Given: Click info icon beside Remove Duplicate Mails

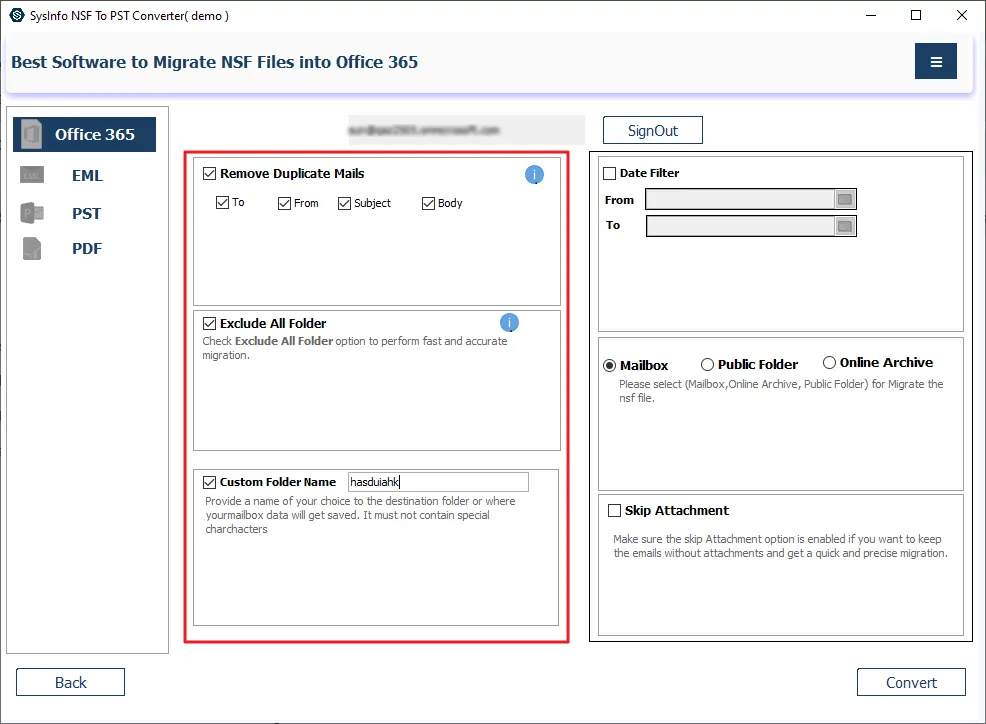Looking at the screenshot, I should [x=534, y=175].
